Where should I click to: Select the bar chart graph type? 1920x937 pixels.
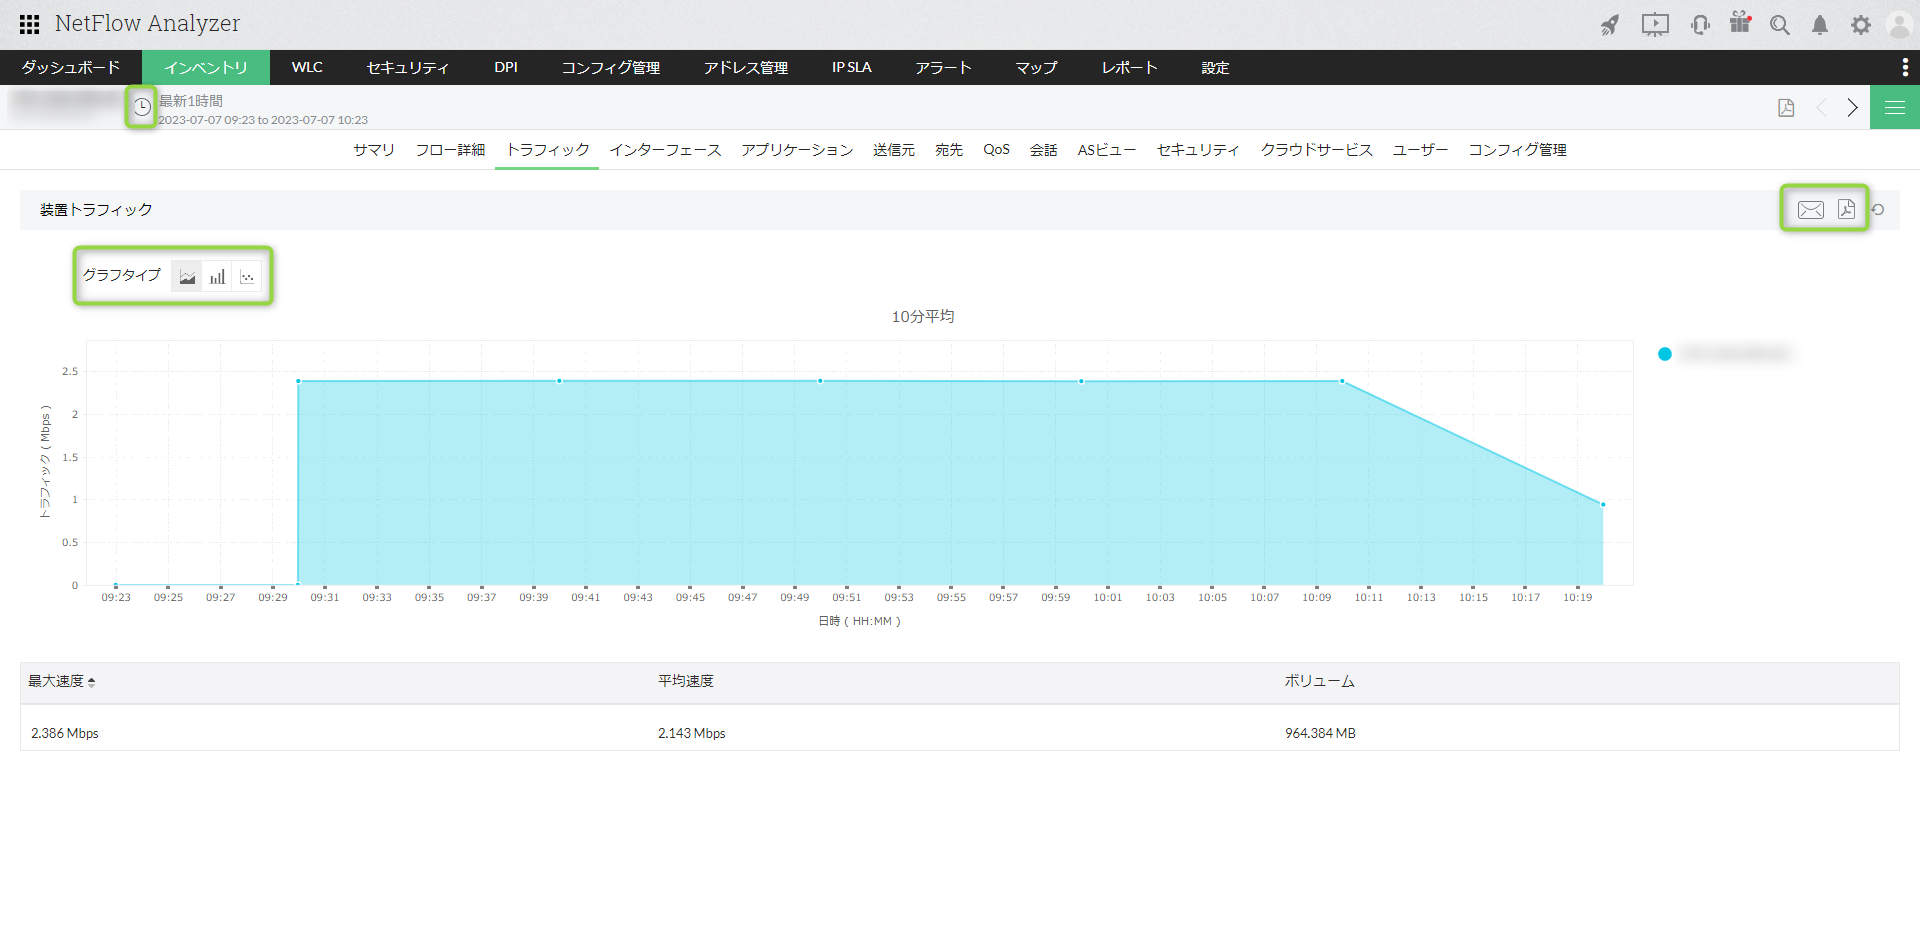[217, 277]
